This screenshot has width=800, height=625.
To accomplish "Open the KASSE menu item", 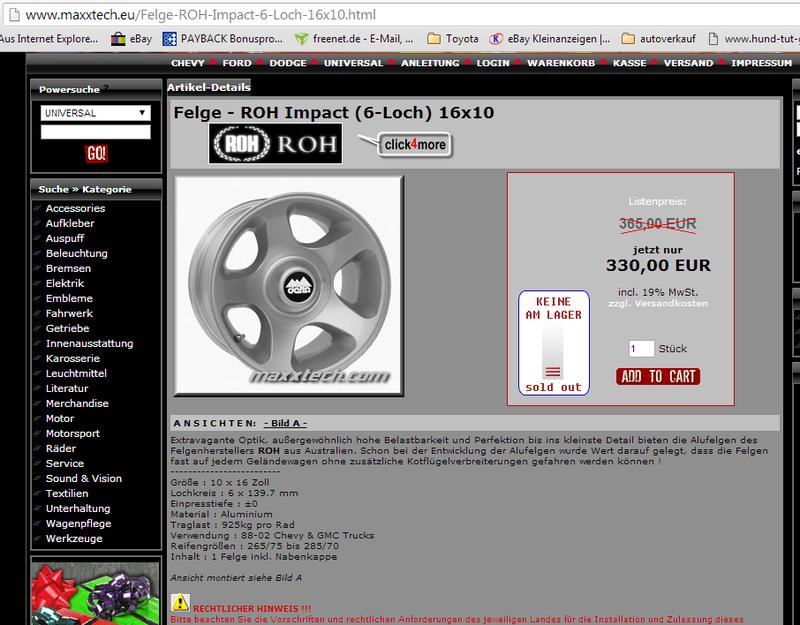I will click(629, 63).
